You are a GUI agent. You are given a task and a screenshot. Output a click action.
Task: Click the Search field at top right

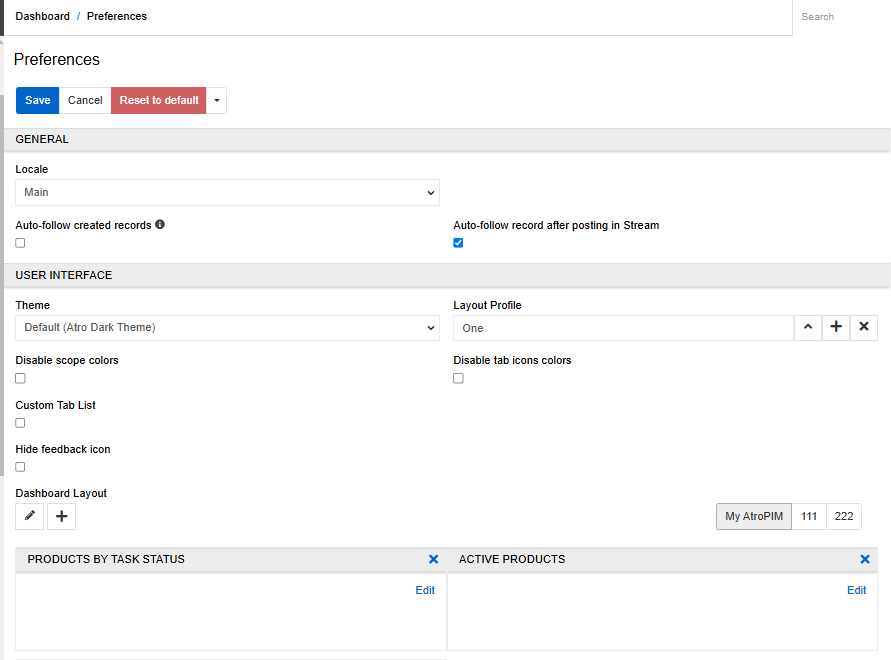pyautogui.click(x=842, y=17)
